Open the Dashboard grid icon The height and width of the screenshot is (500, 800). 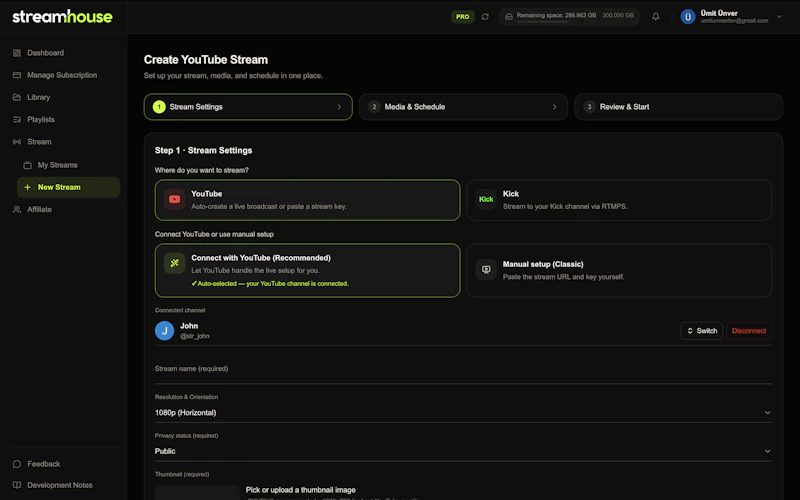(17, 53)
